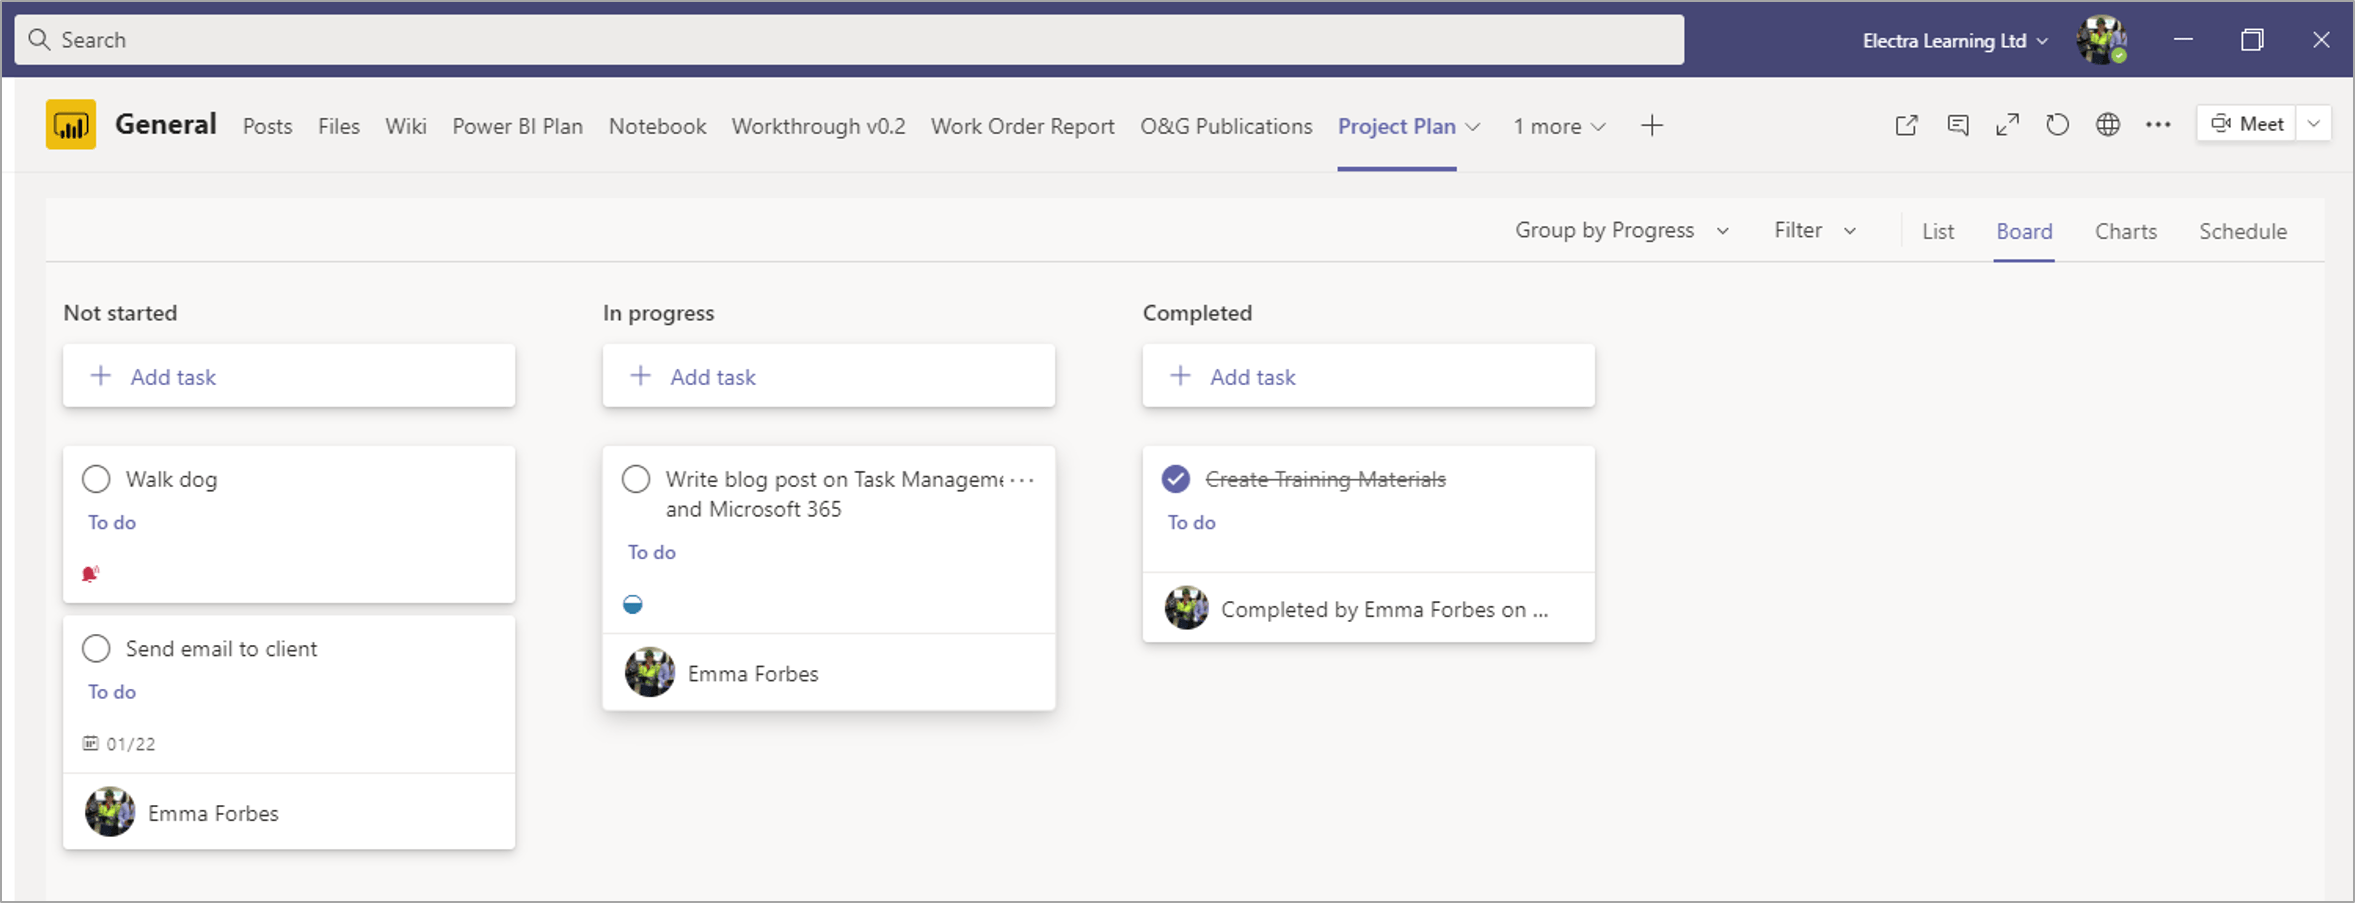2355x903 pixels.
Task: Add task under Completed
Action: pos(1369,376)
